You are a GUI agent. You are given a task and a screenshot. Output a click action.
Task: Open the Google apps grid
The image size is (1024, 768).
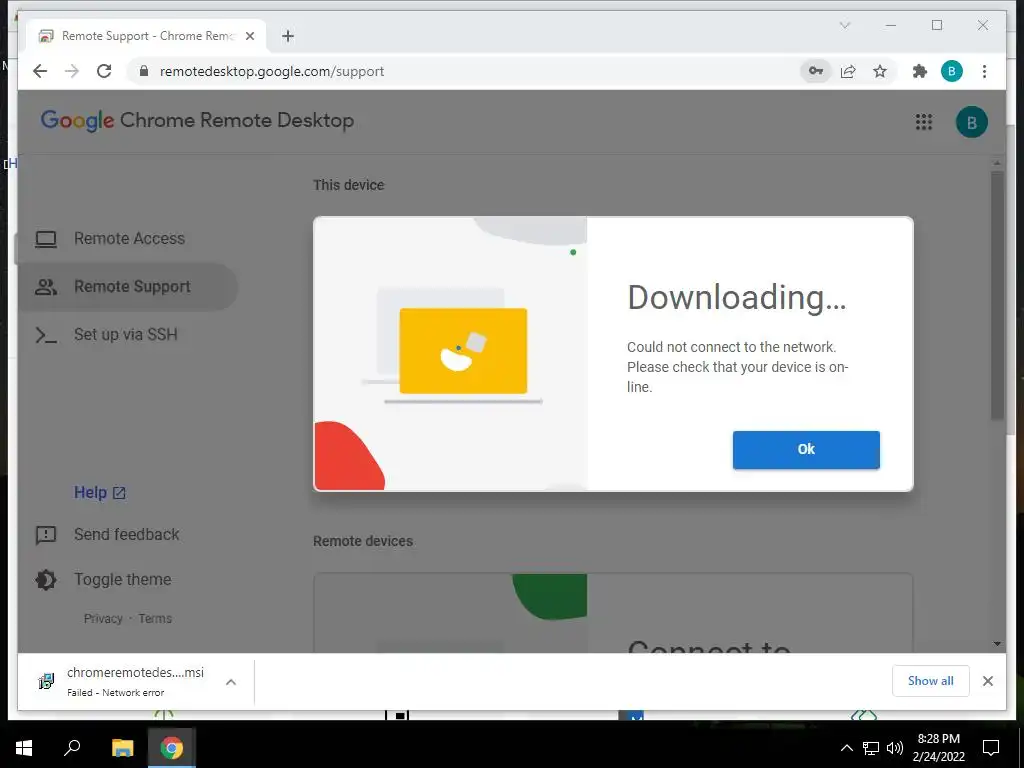click(923, 122)
